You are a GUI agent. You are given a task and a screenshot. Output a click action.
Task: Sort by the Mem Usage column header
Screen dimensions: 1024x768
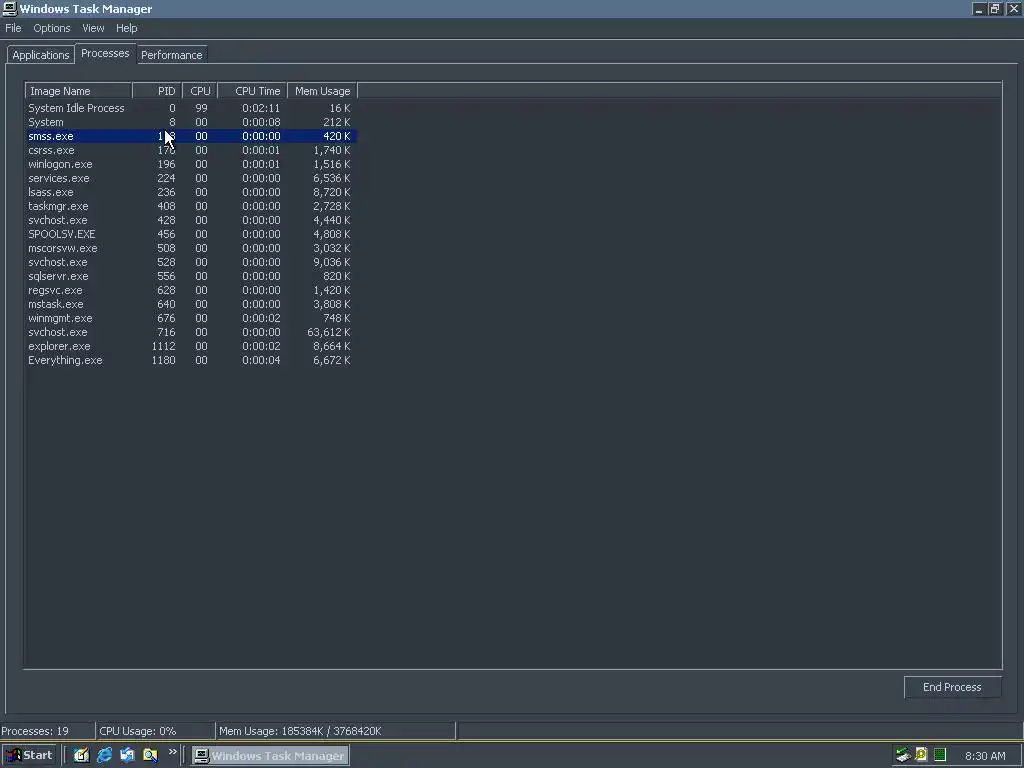pos(323,91)
